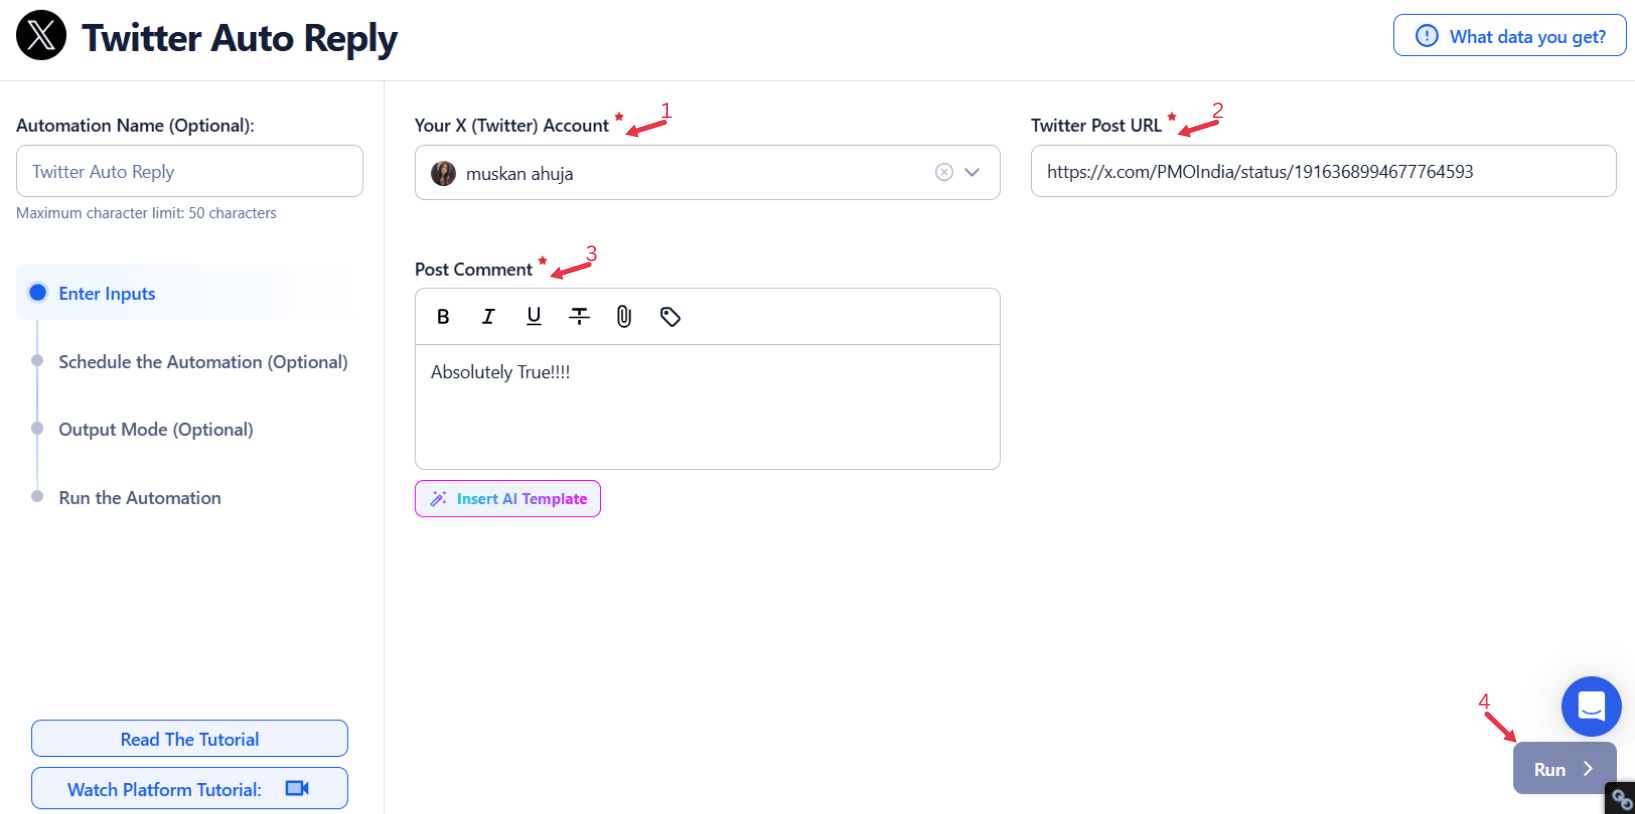Clear the selected muskan ahuja account
Viewport: 1635px width, 814px height.
[943, 172]
